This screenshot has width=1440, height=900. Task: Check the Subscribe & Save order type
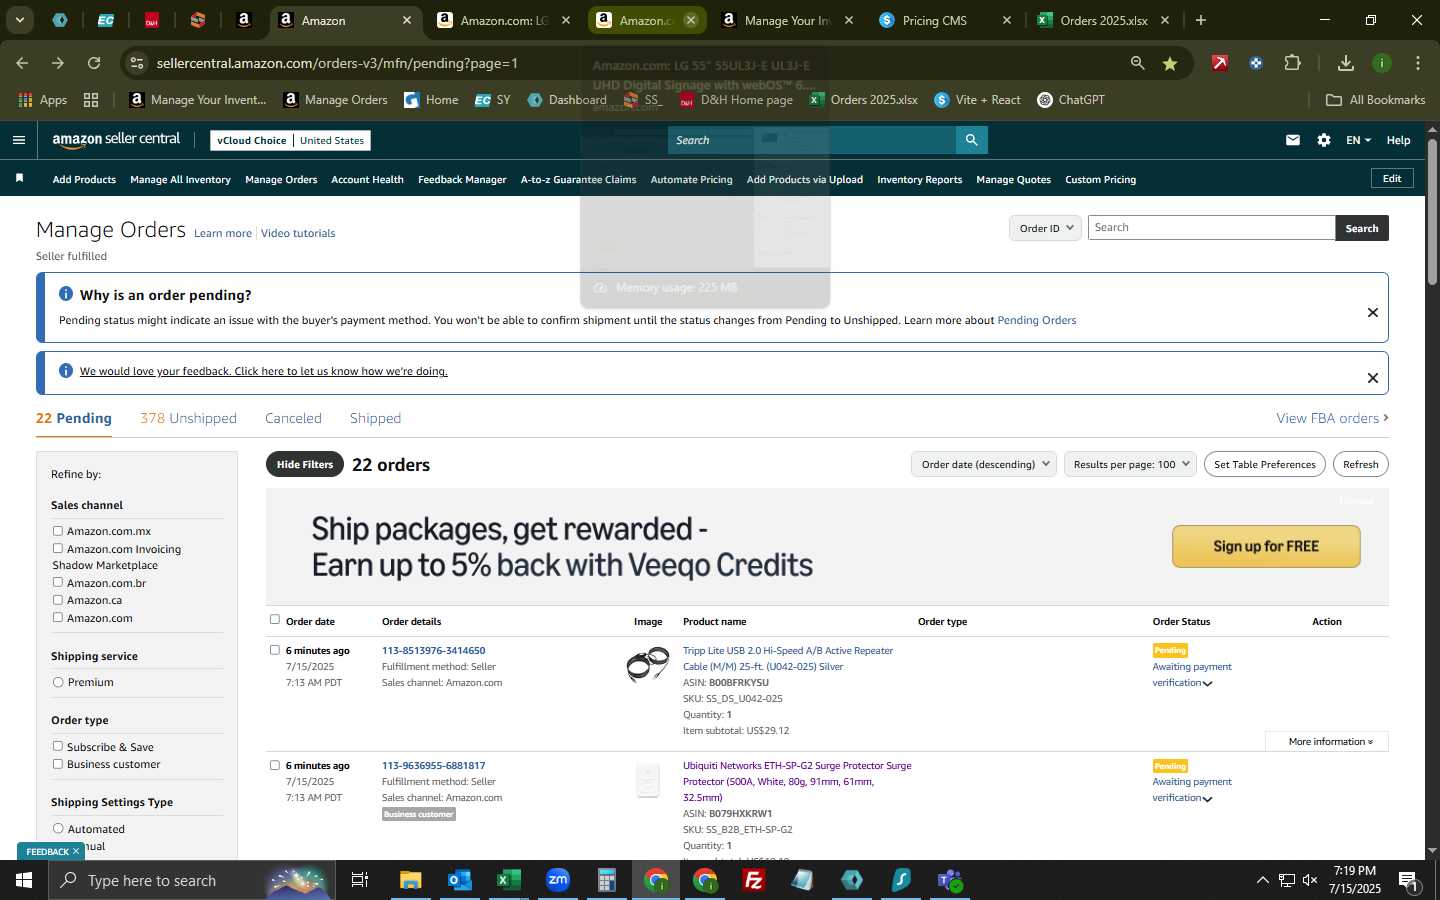pos(58,746)
